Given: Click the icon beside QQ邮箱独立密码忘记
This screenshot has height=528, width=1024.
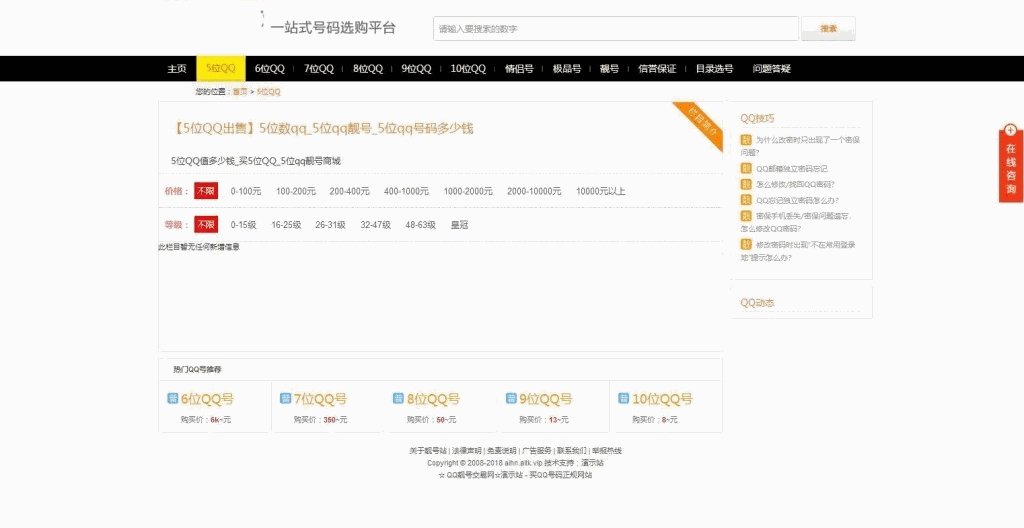Looking at the screenshot, I should [x=746, y=169].
